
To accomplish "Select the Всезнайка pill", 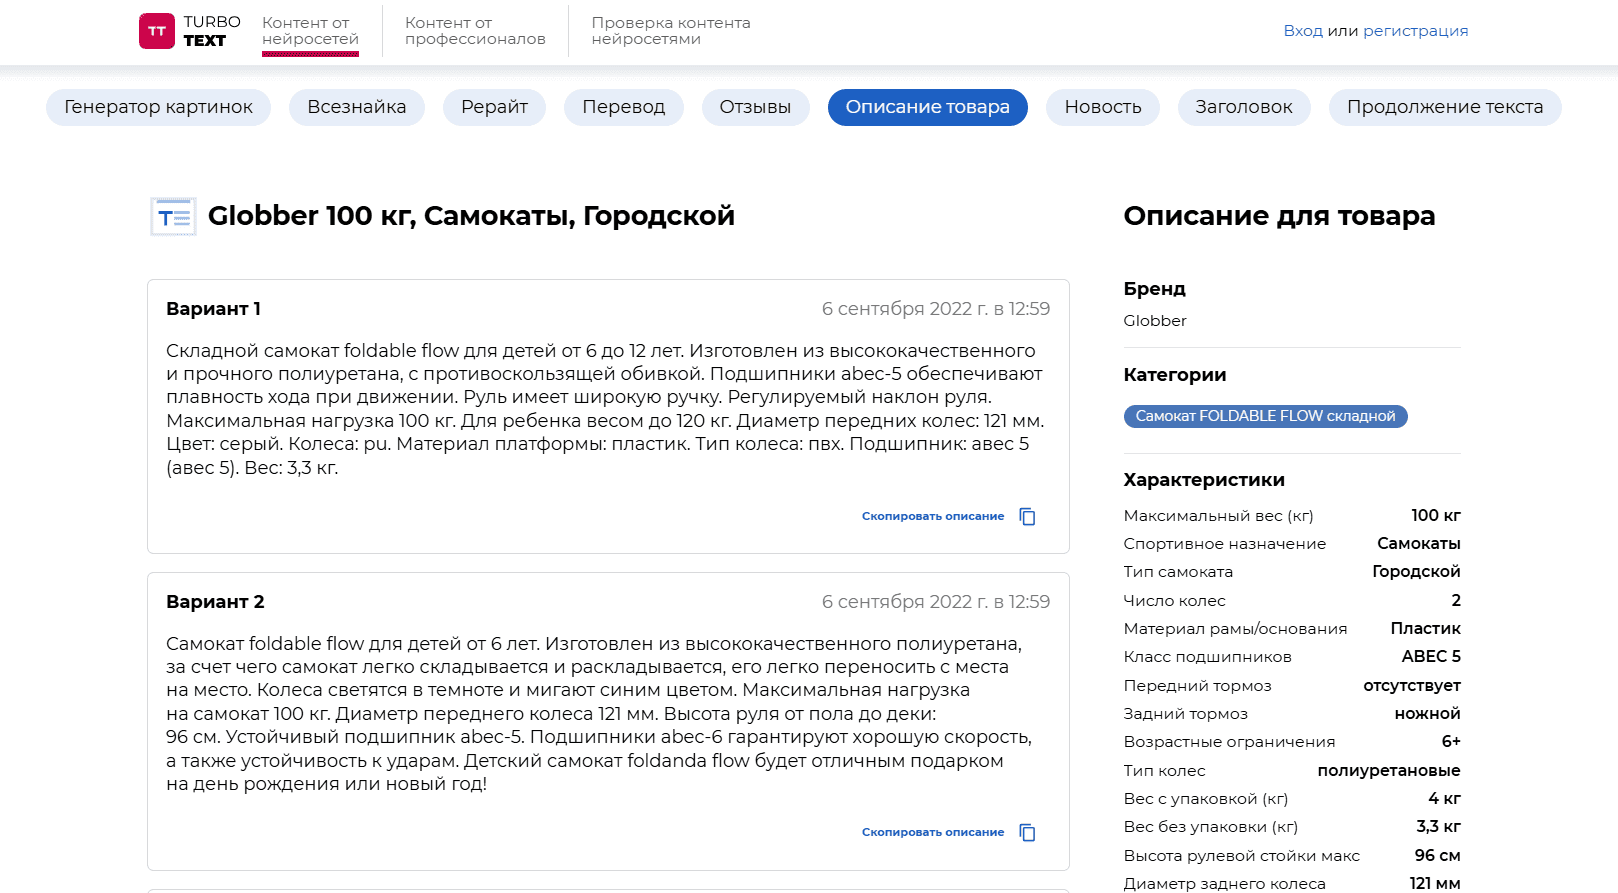I will point(357,107).
